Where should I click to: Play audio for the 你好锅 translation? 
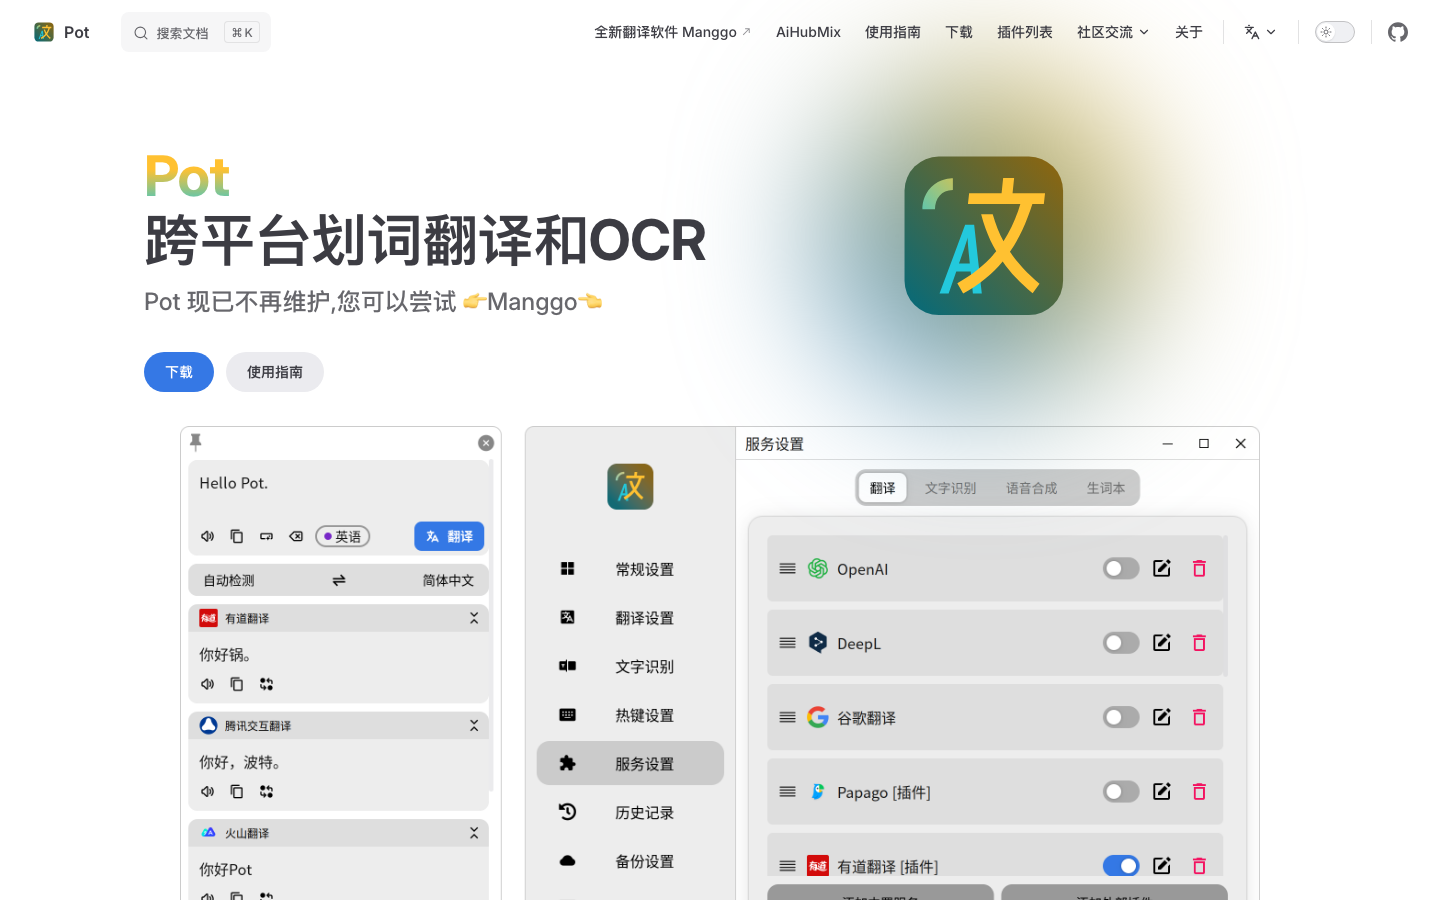208,684
